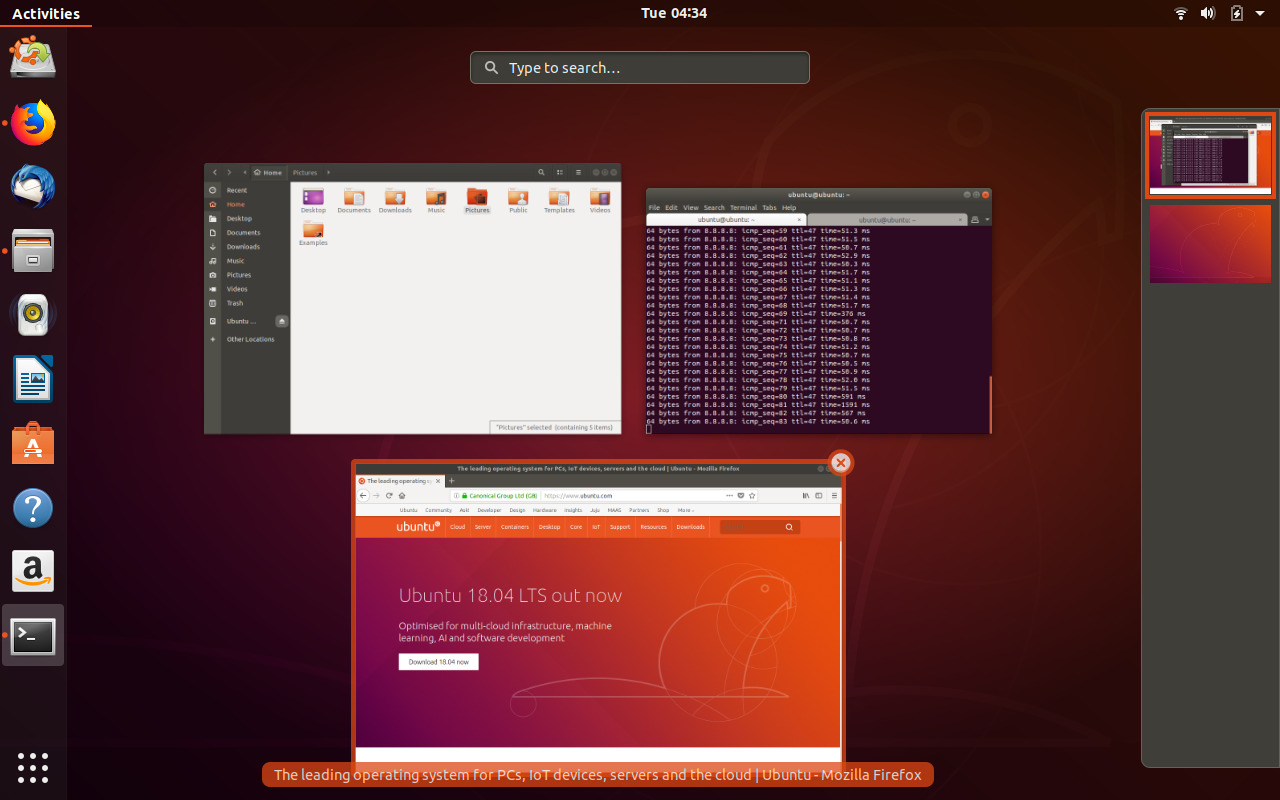This screenshot has height=800, width=1280.
Task: Click the terminal window's vertical scrollbar
Action: 990,404
